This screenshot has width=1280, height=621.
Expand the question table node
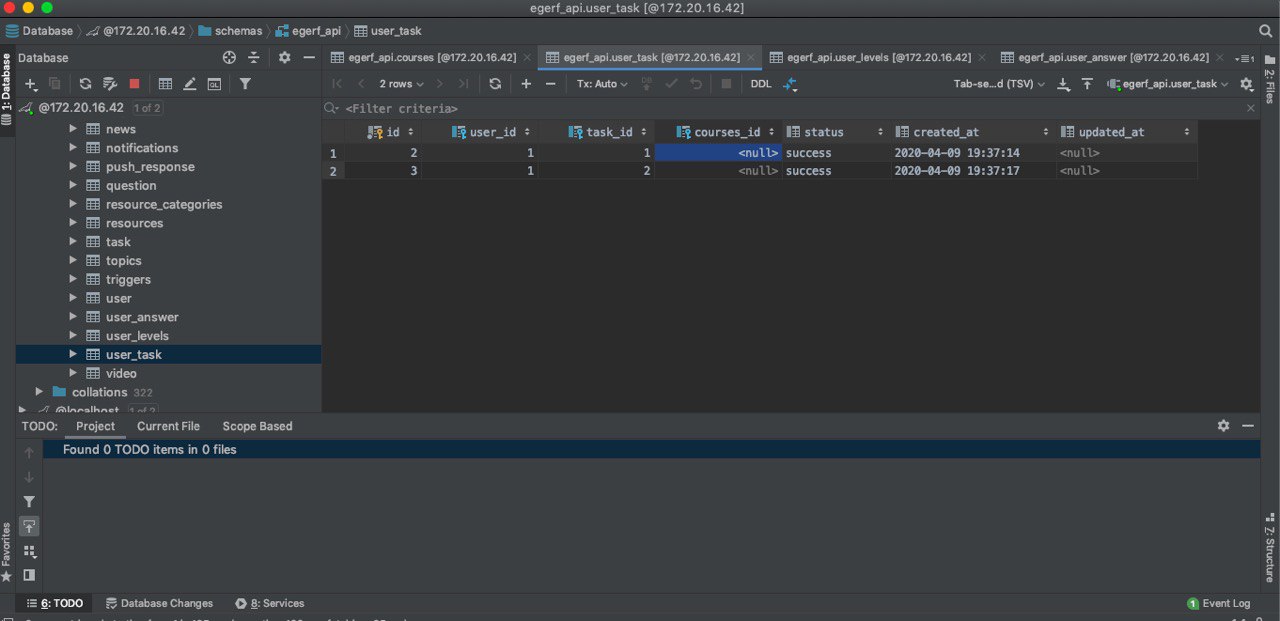point(73,185)
